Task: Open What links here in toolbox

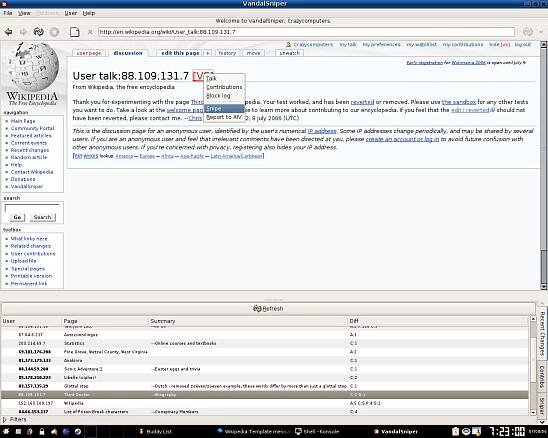Action: [29, 238]
